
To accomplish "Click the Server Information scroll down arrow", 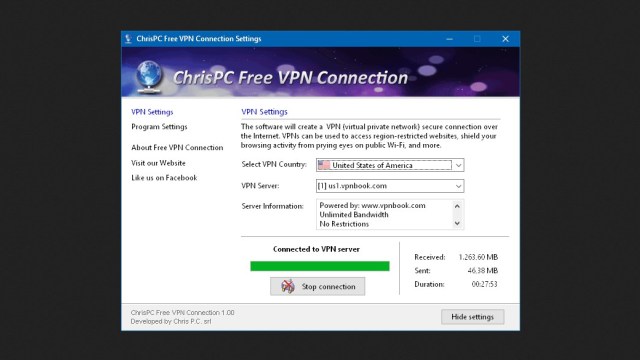I will (457, 223).
